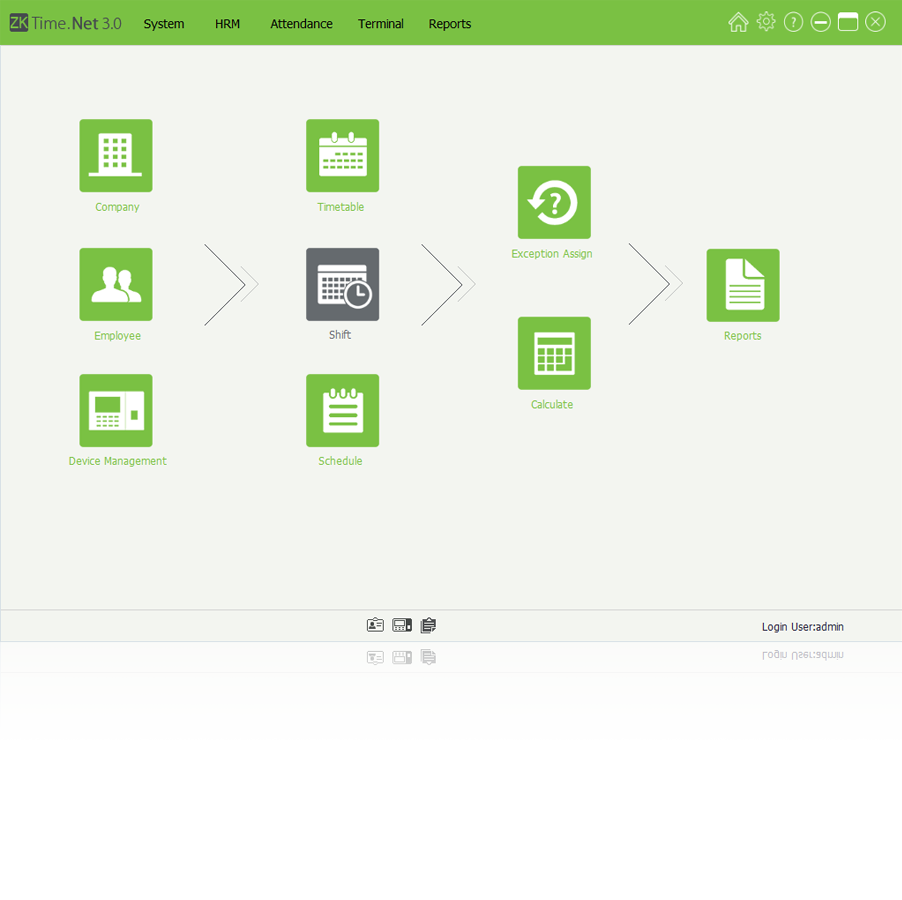
Task: Open the Reports menu in the menu bar
Action: (449, 24)
